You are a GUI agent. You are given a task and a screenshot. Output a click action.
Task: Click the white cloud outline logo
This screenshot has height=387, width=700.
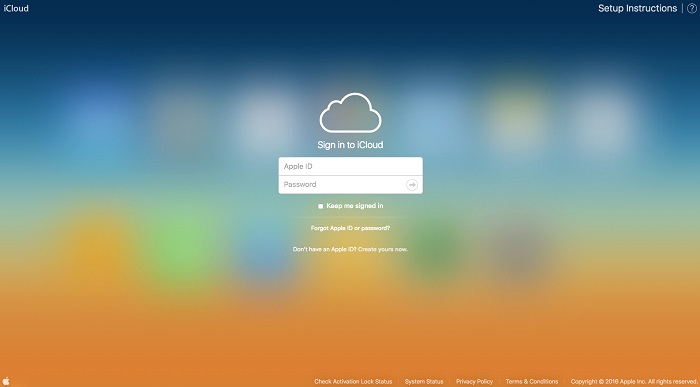coord(350,113)
